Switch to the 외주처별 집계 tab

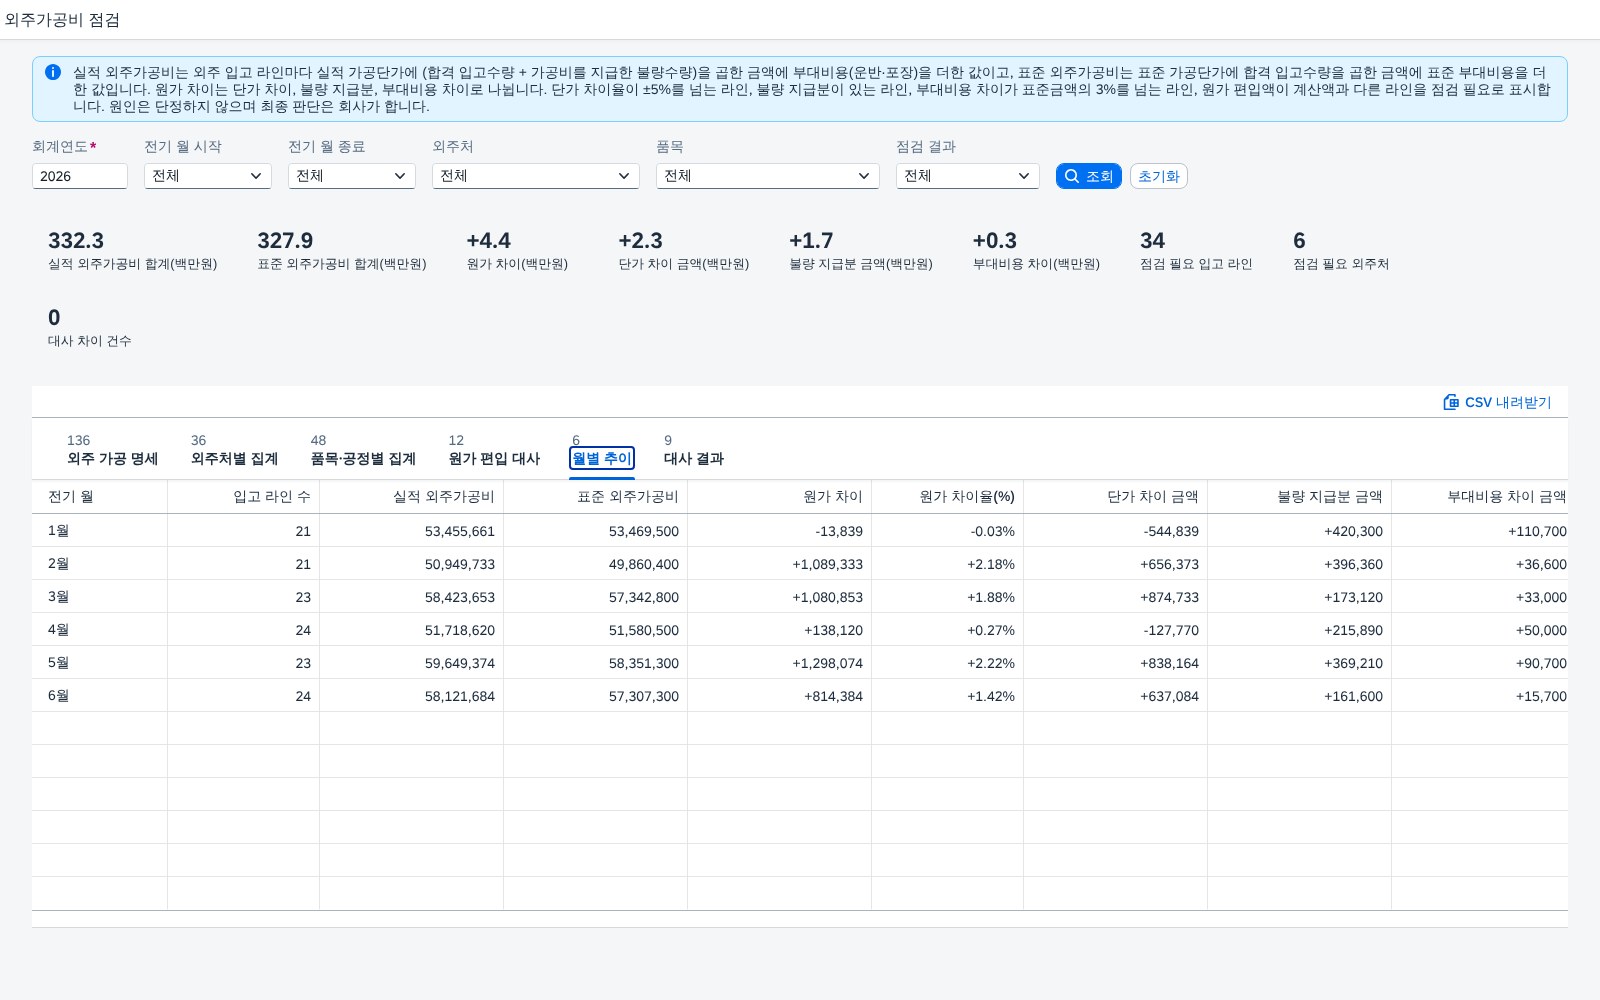234,450
